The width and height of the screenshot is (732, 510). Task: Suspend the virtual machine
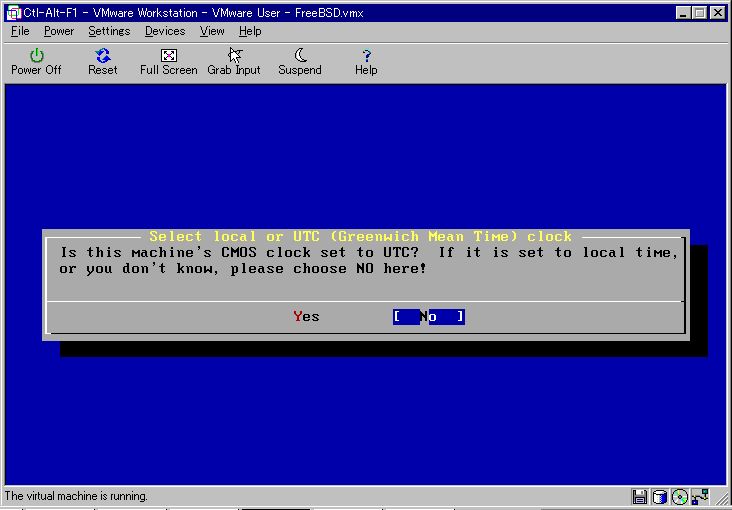tap(300, 62)
